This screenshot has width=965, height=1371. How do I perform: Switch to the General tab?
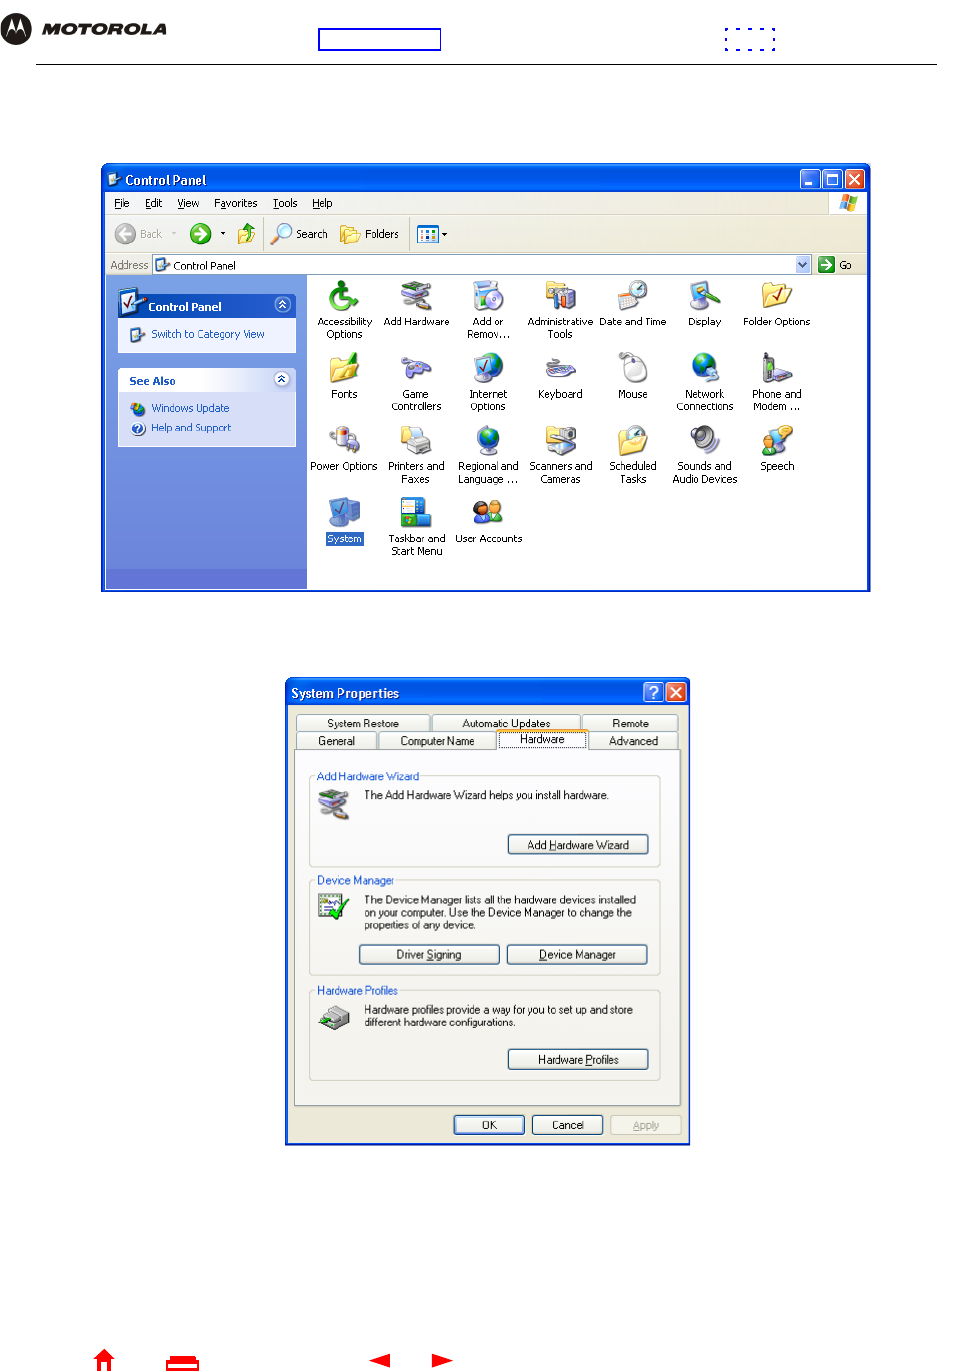337,741
